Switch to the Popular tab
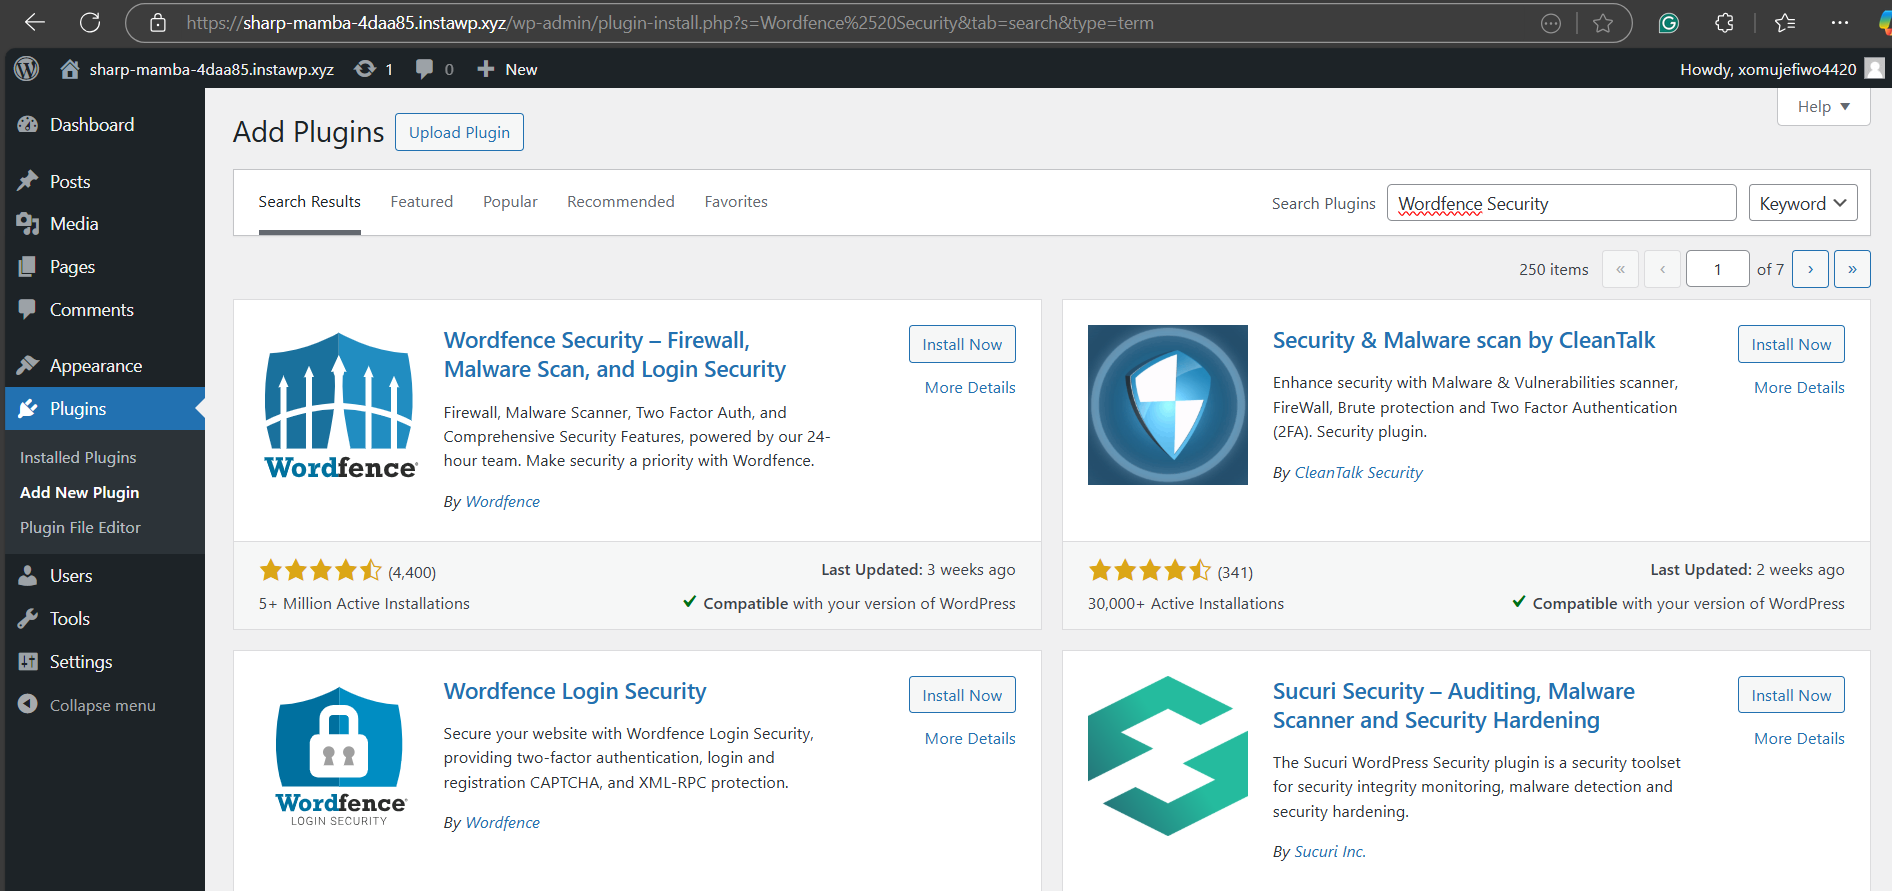This screenshot has width=1892, height=891. click(x=510, y=202)
